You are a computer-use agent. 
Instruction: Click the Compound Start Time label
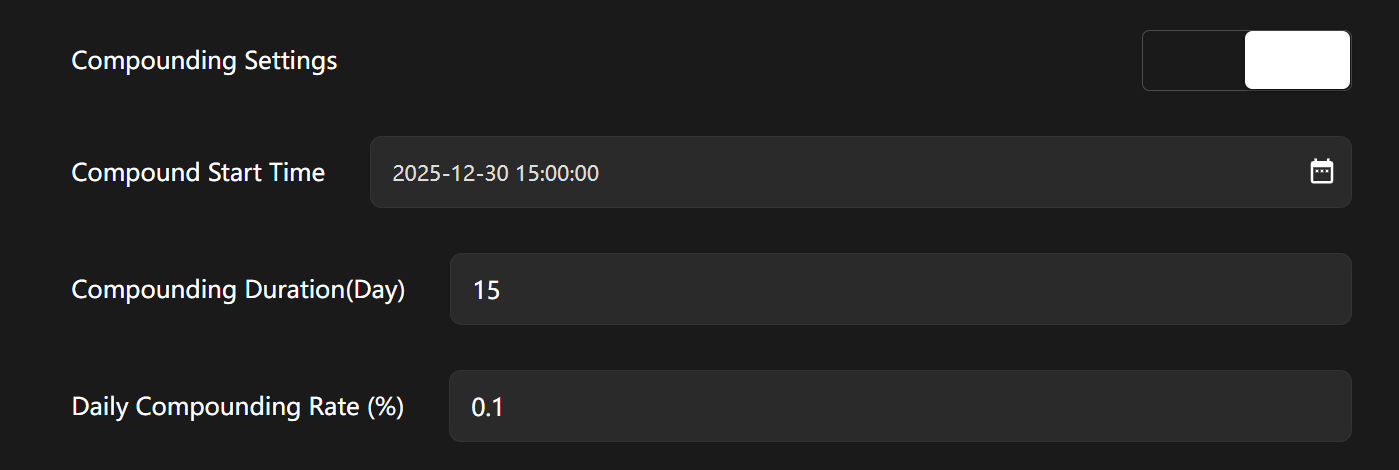coord(198,172)
